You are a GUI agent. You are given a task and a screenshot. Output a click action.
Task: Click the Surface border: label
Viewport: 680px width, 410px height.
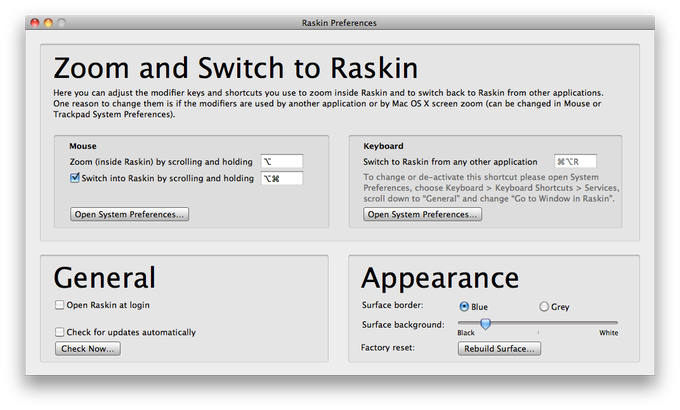392,305
